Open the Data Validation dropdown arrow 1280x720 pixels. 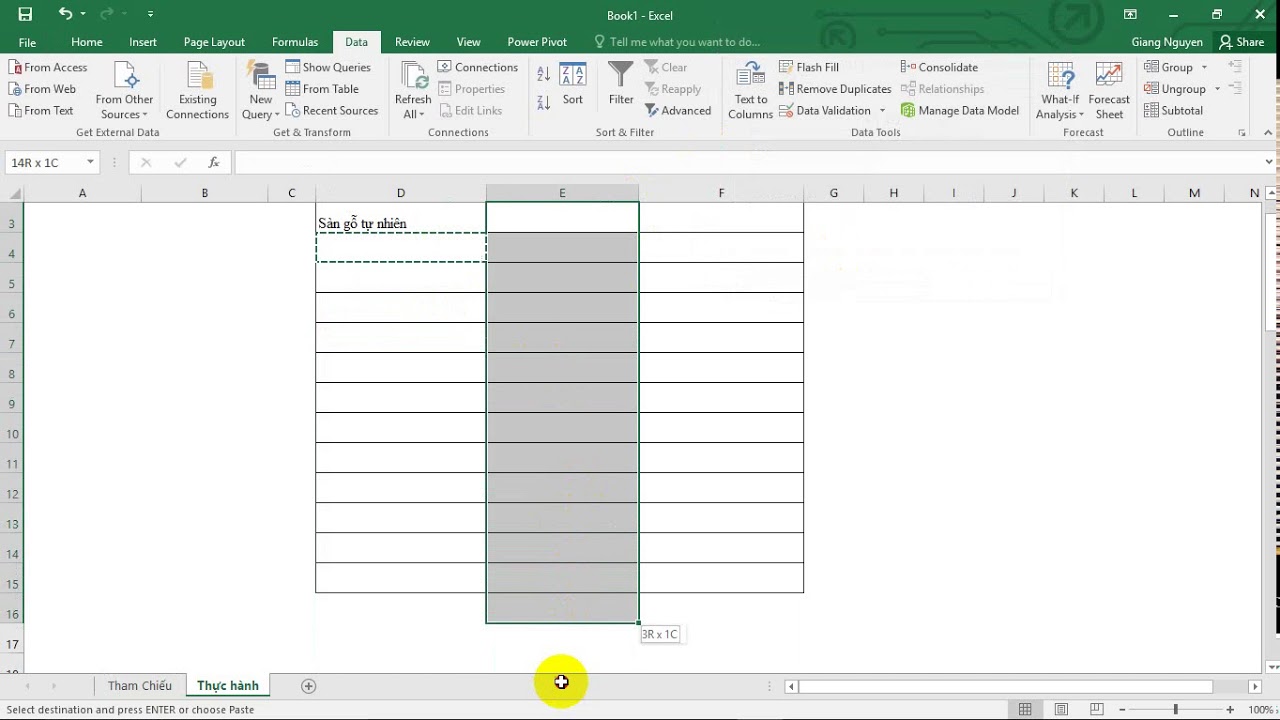[x=882, y=111]
